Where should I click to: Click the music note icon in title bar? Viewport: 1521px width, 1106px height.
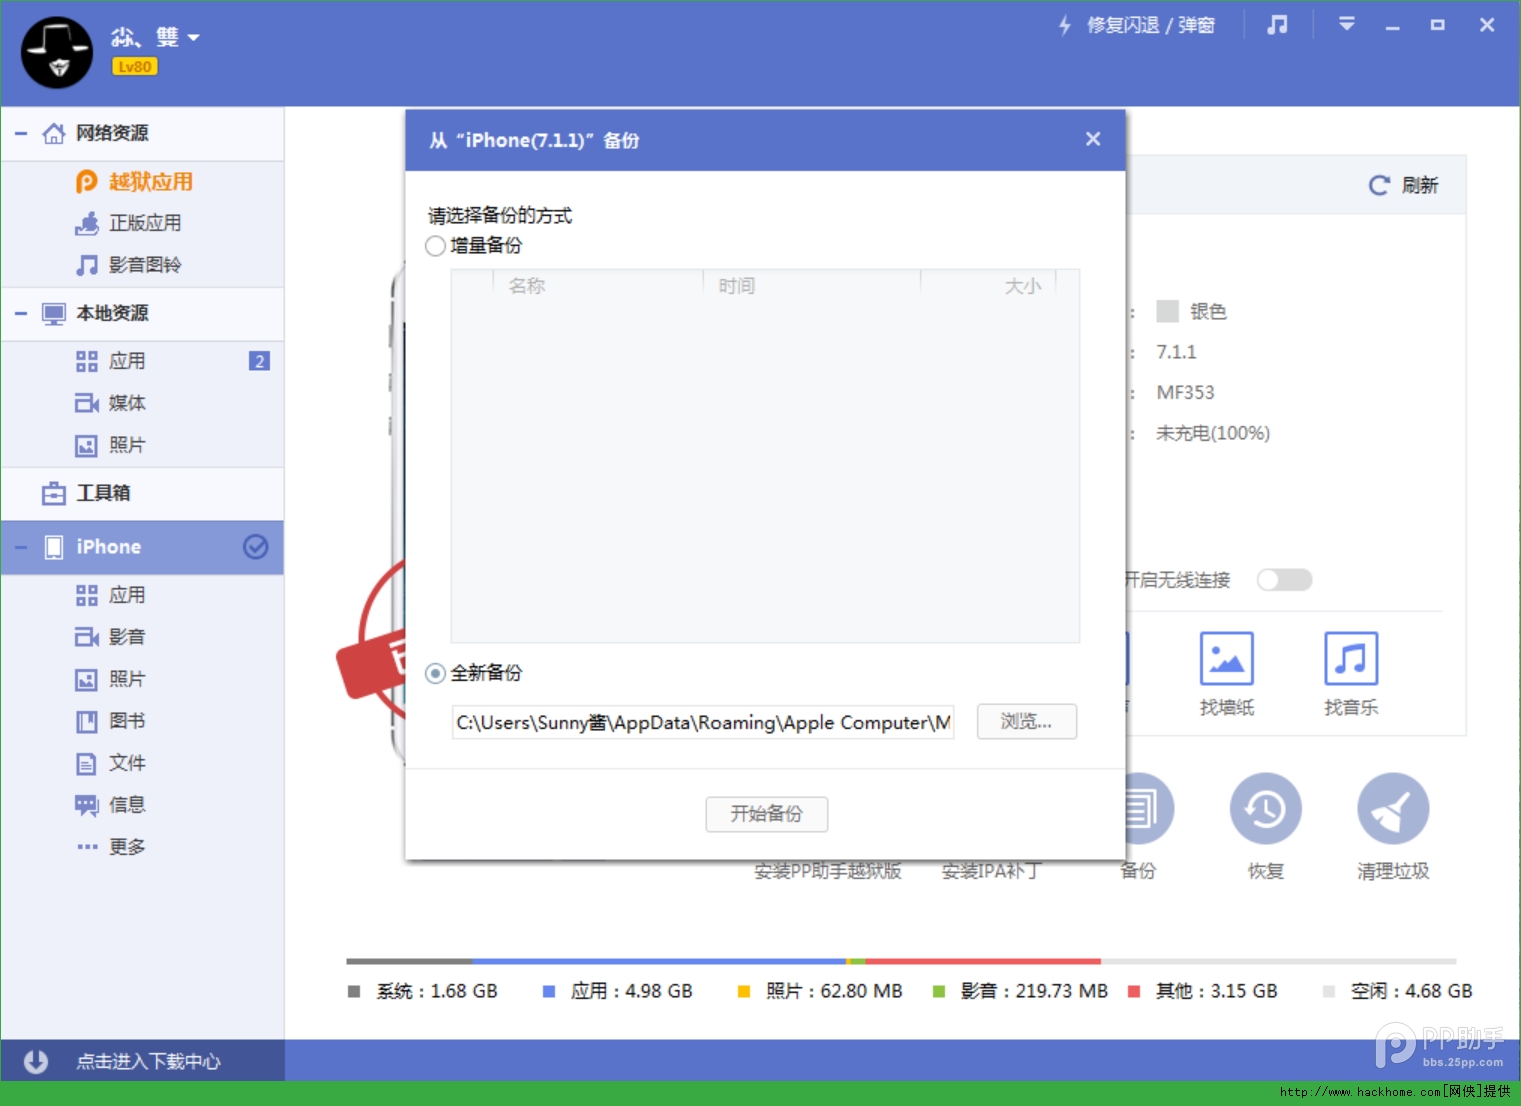[x=1277, y=25]
